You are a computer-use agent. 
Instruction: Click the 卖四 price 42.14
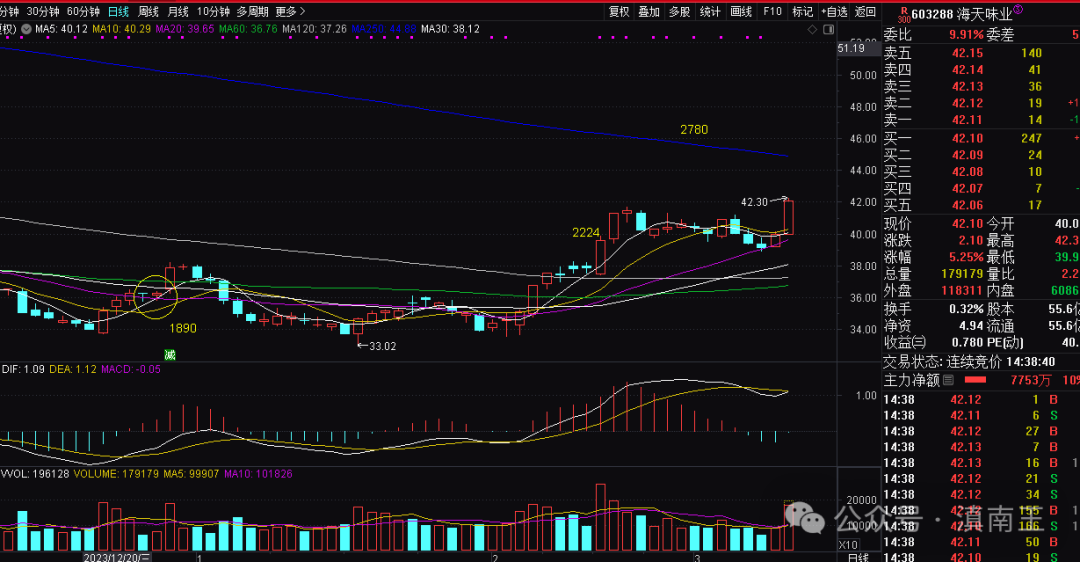point(967,70)
